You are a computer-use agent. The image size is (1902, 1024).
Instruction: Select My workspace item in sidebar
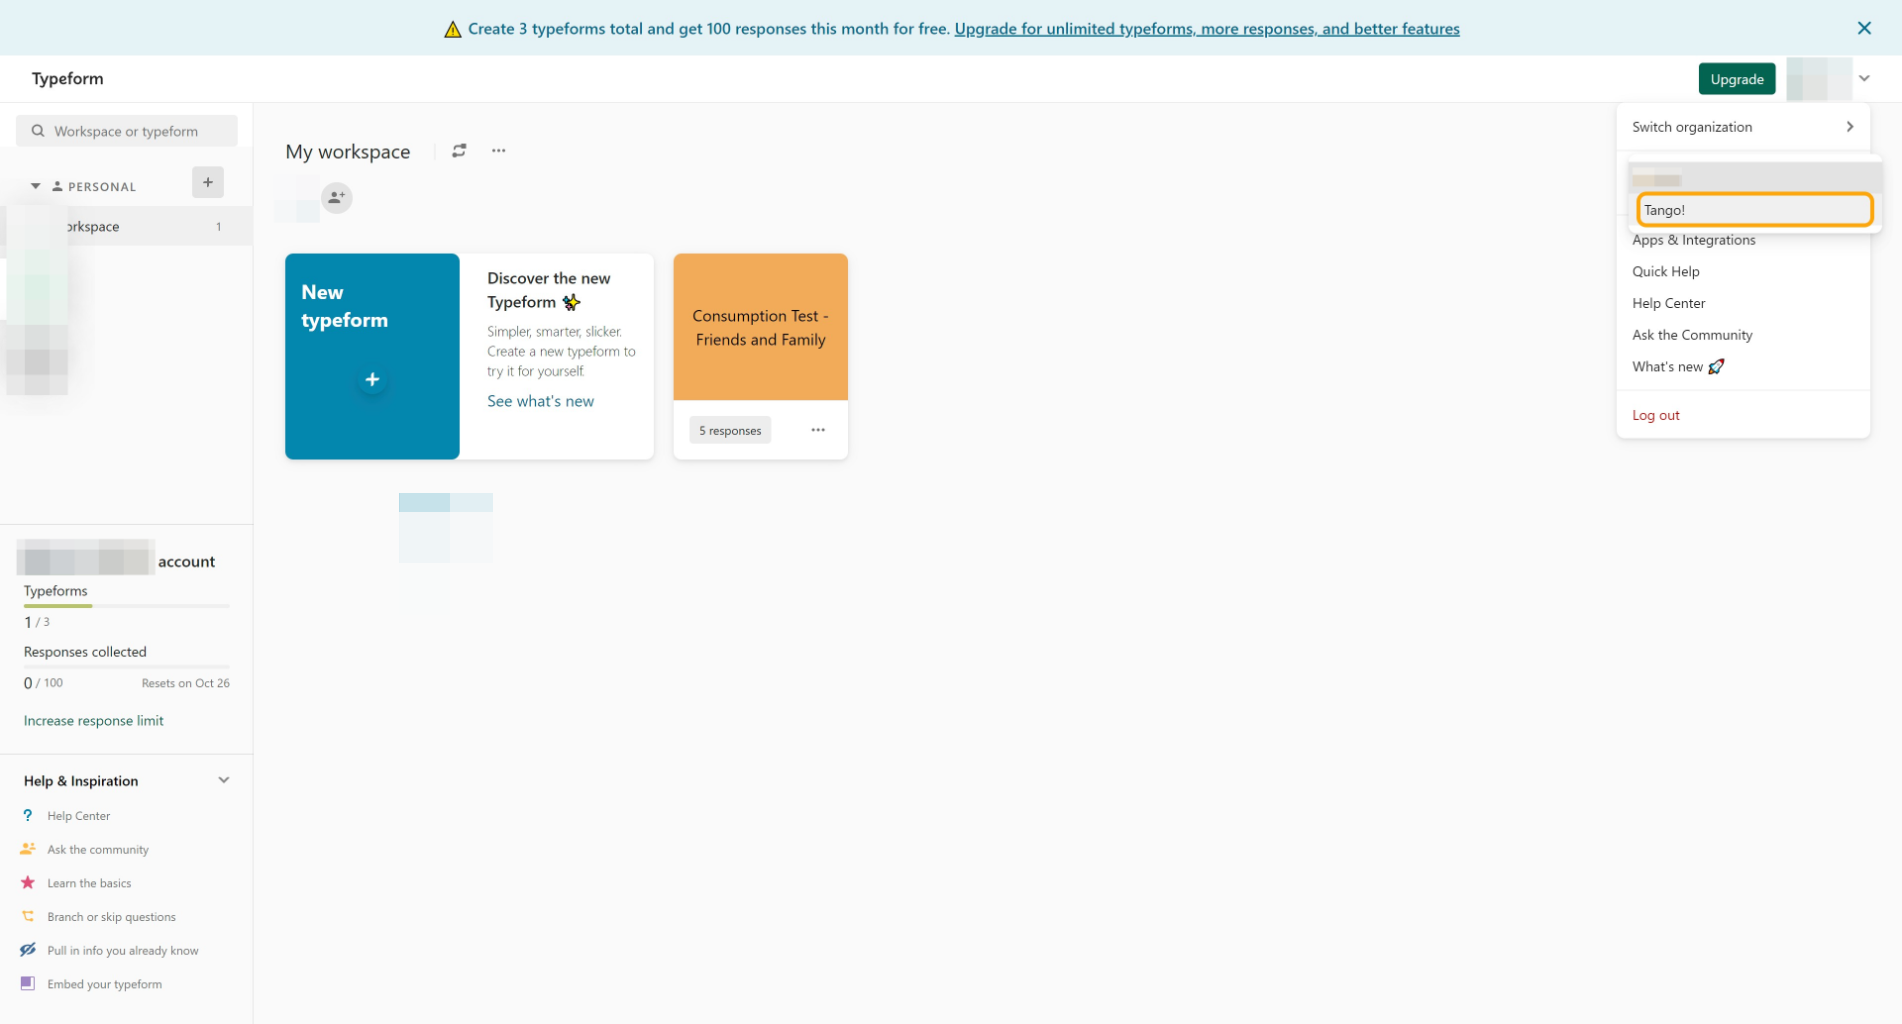click(x=126, y=227)
